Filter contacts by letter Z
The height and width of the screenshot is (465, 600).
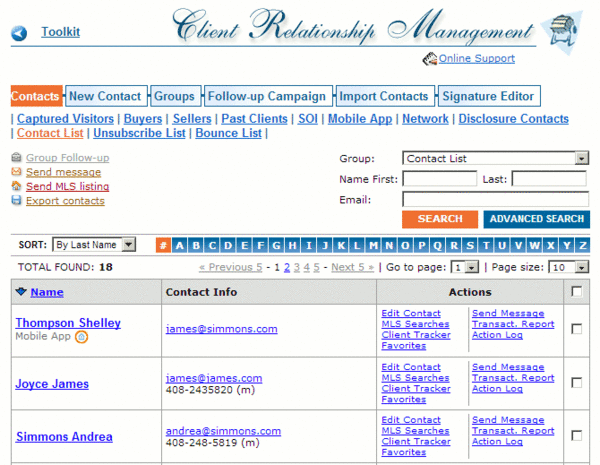583,245
